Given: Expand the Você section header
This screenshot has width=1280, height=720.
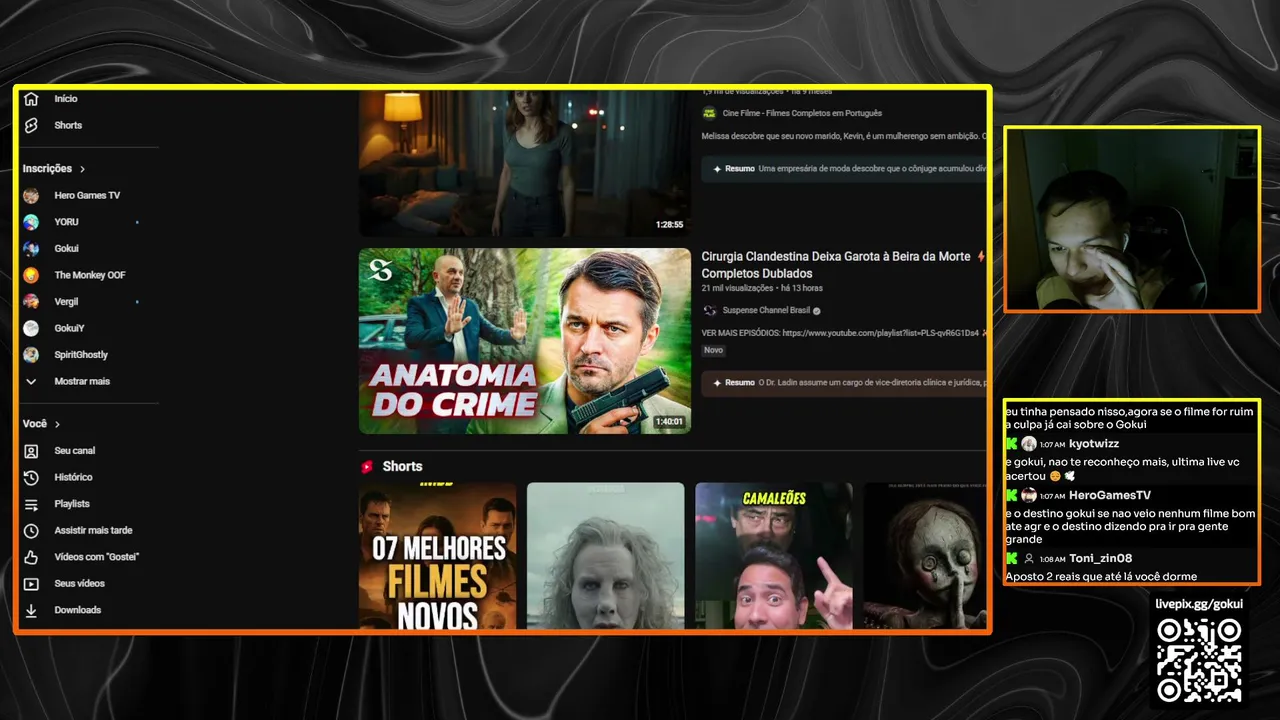Looking at the screenshot, I should coord(42,424).
